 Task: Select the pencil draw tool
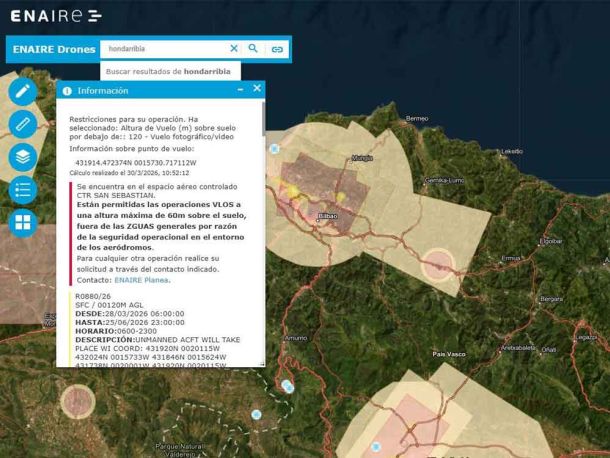click(23, 91)
